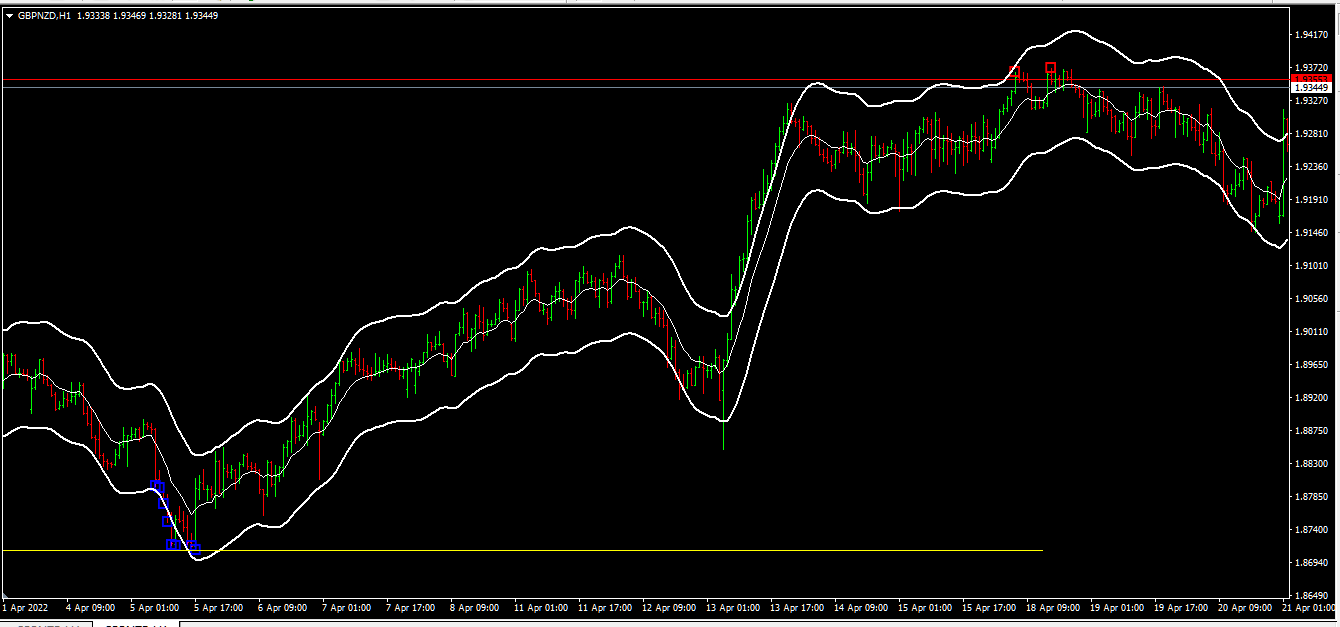Click time axis label 20 Apr 09:00
Image resolution: width=1340 pixels, height=627 pixels.
coord(1246,607)
